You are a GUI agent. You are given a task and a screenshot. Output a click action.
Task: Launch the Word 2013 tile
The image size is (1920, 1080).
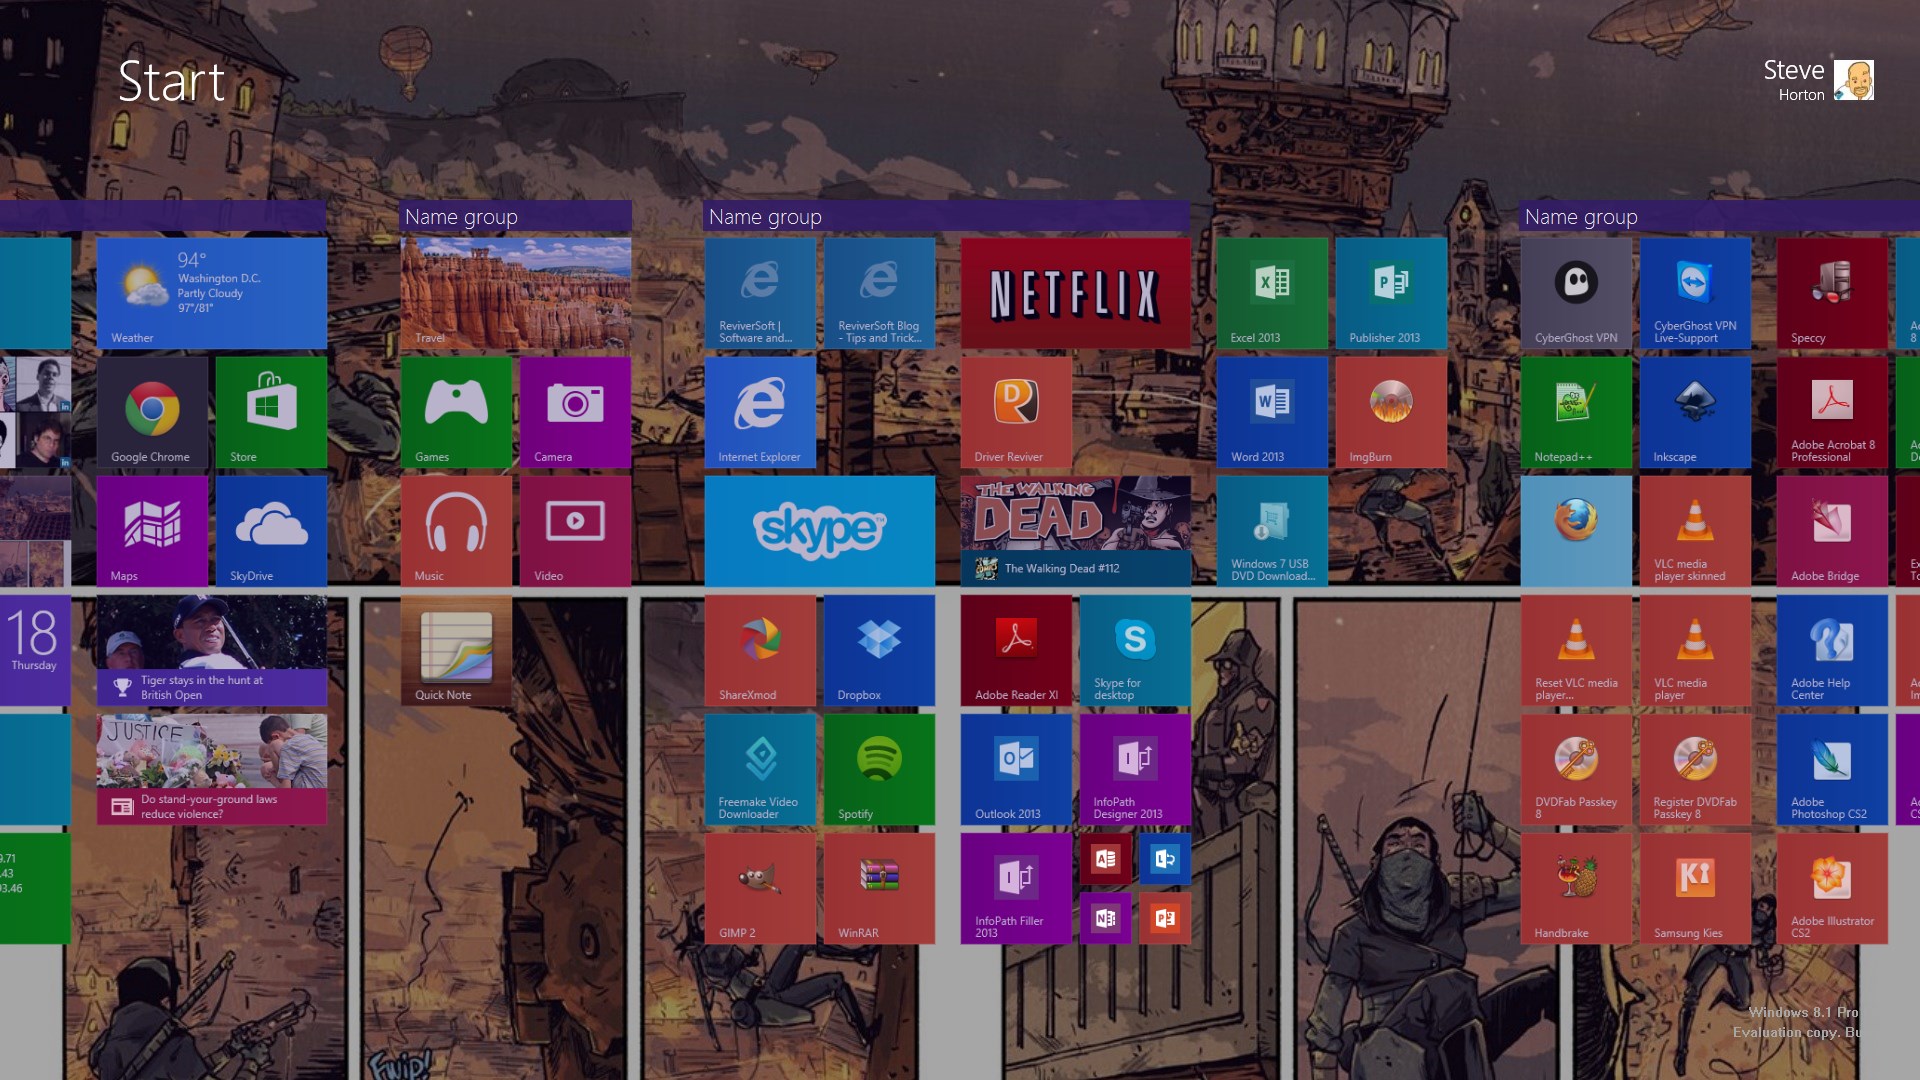pyautogui.click(x=1272, y=412)
